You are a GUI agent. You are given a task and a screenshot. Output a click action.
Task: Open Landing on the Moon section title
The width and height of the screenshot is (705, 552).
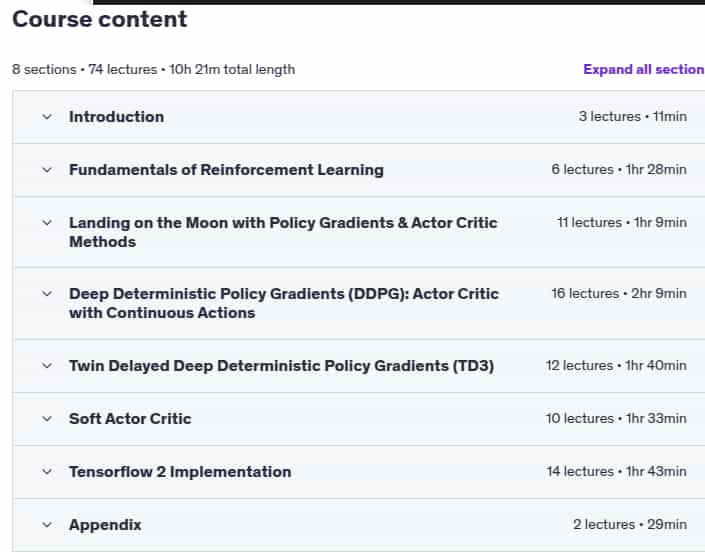pyautogui.click(x=283, y=232)
